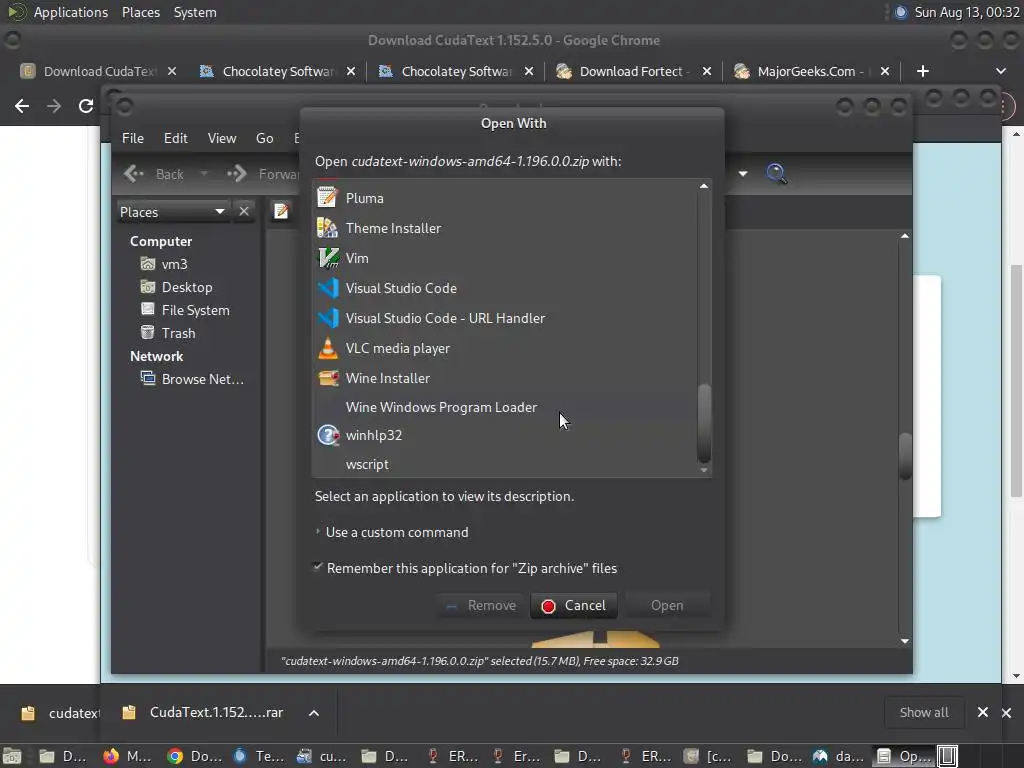Open the System menu in top panel
The image size is (1024, 768).
tap(195, 12)
